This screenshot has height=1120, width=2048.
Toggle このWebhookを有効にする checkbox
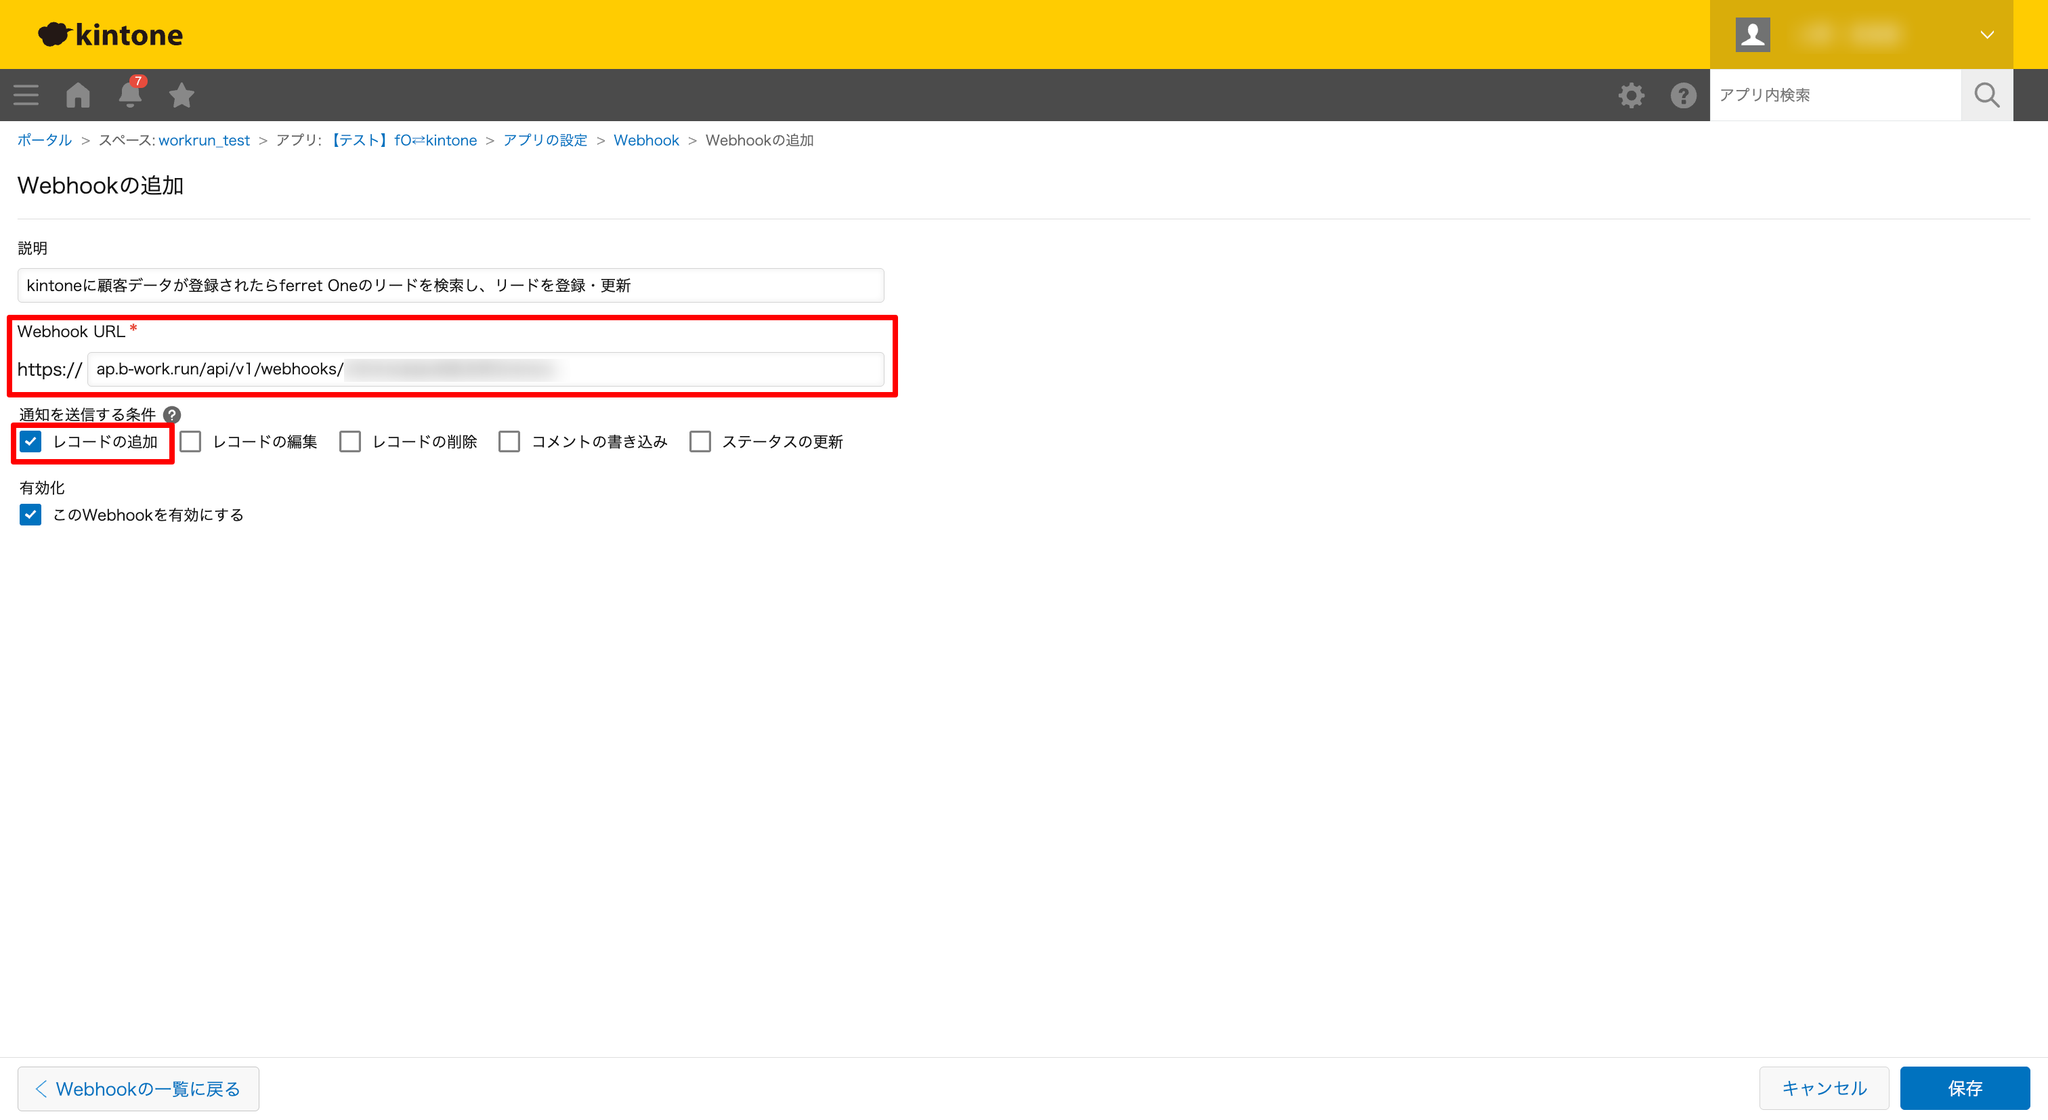point(31,515)
